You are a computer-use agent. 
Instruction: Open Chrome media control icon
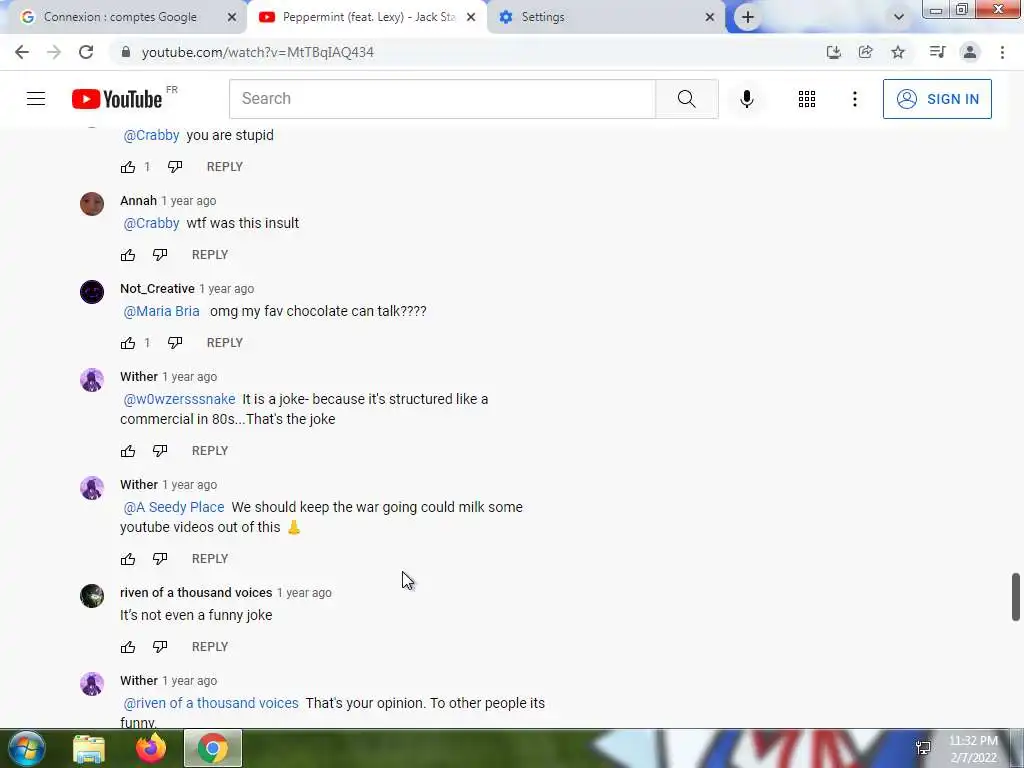coord(937,52)
